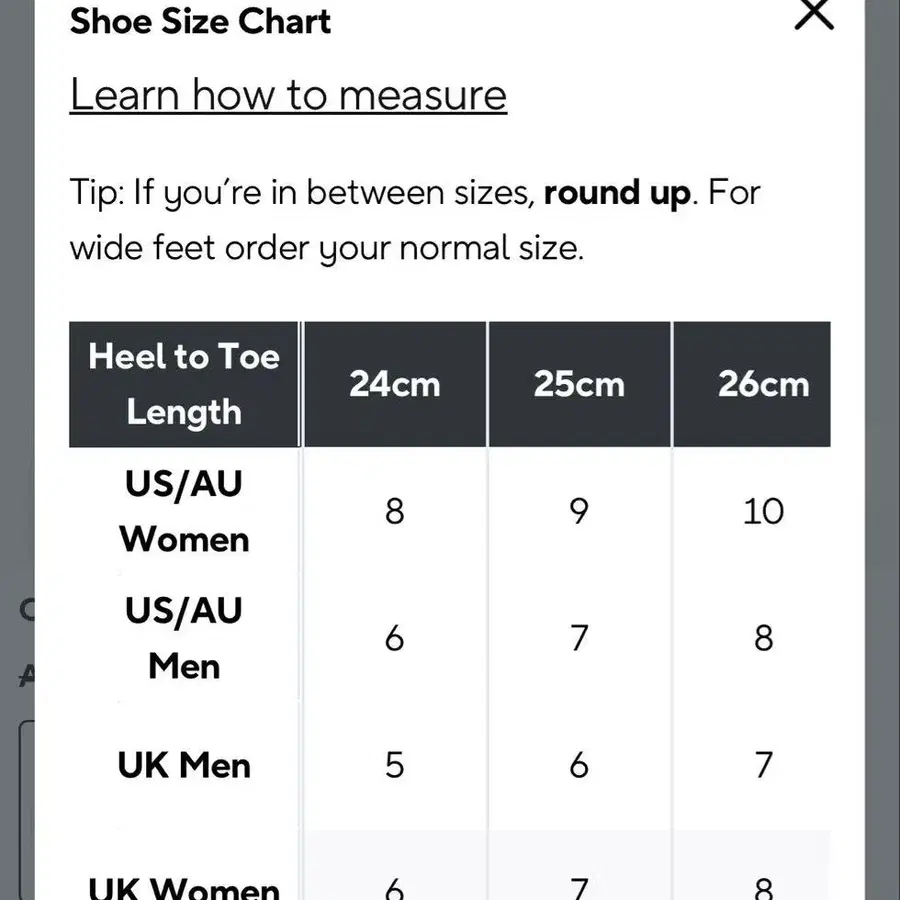Select the US/AU Women row label
Image resolution: width=900 pixels, height=900 pixels.
tap(184, 512)
